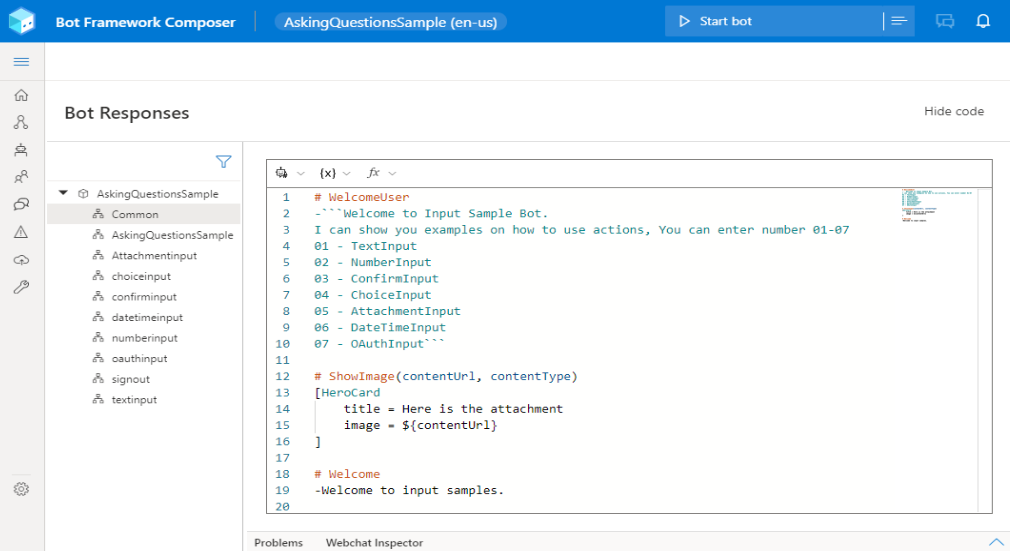Click the '01 - TextInput' code line
Image resolution: width=1010 pixels, height=551 pixels.
tap(365, 246)
